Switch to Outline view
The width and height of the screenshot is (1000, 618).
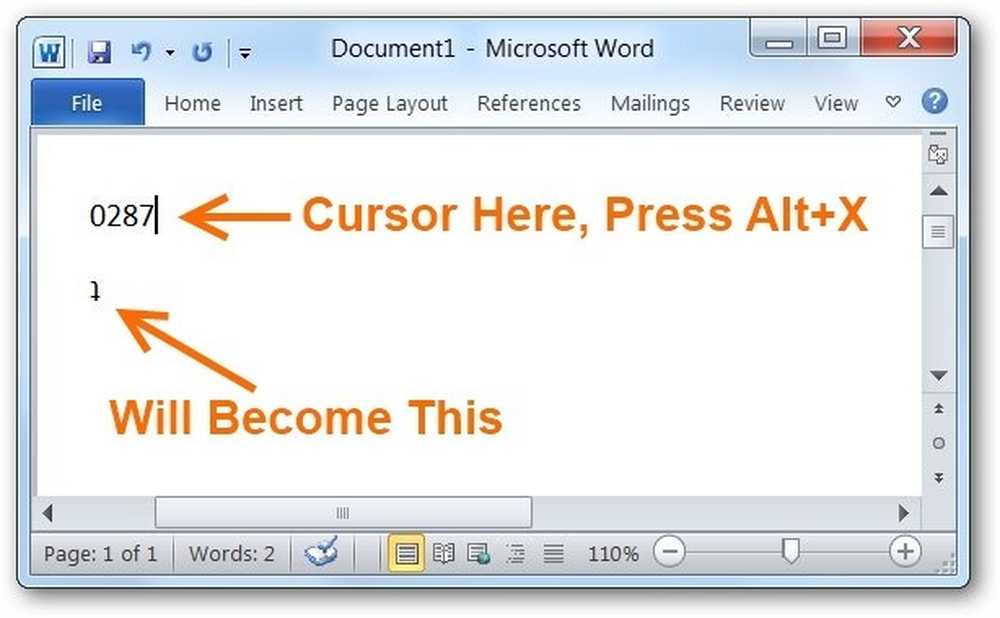(x=515, y=554)
